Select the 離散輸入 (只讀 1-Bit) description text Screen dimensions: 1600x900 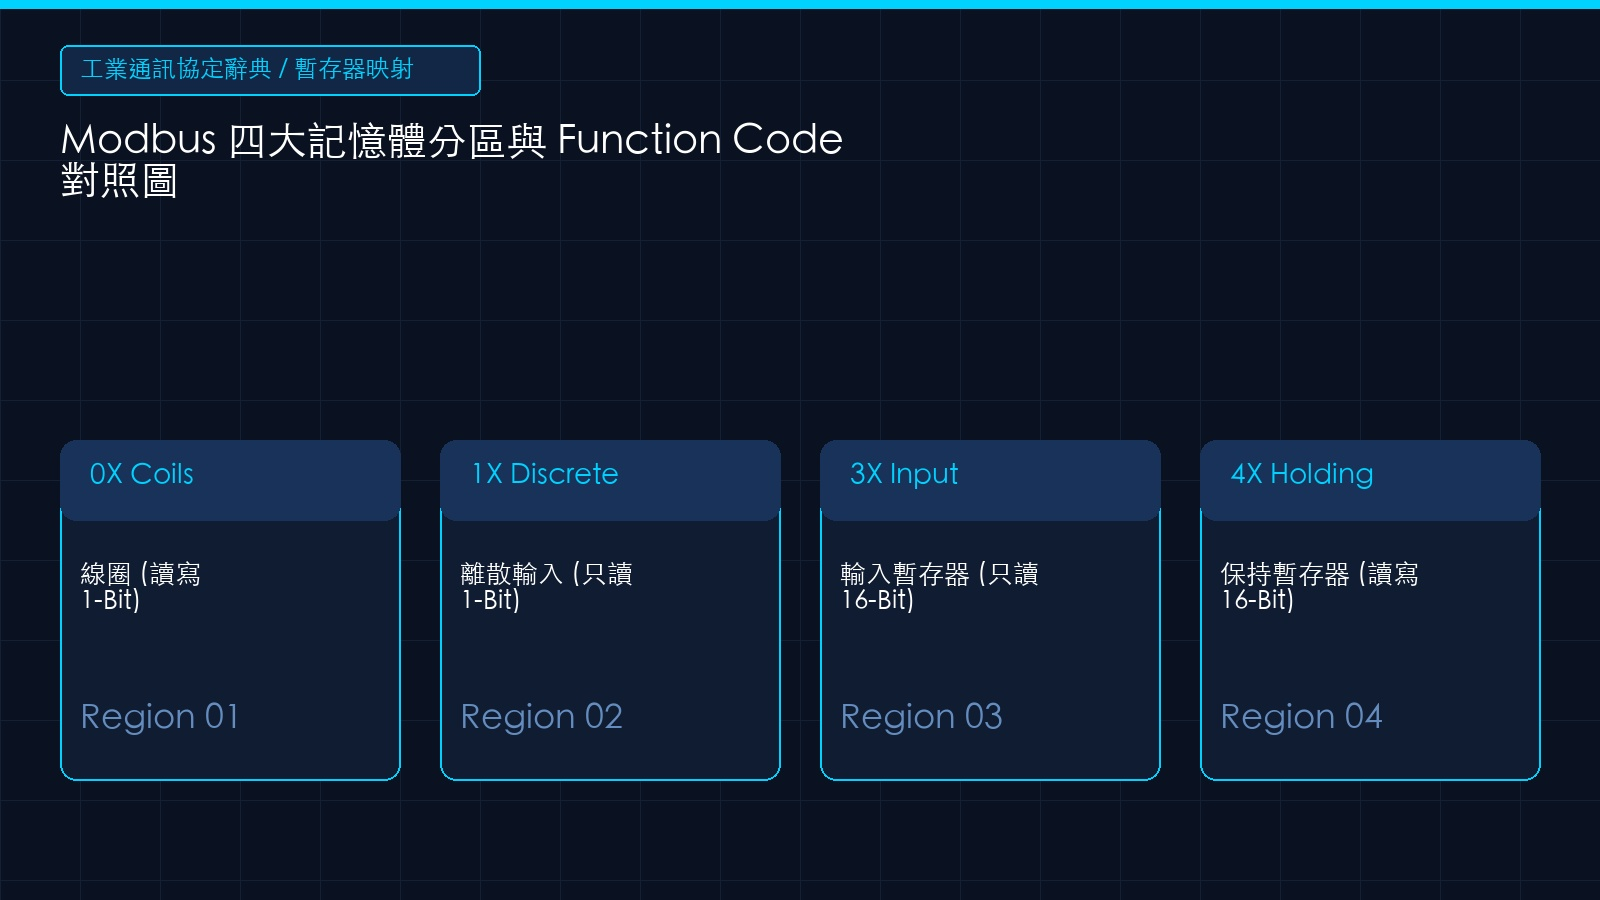pos(546,587)
